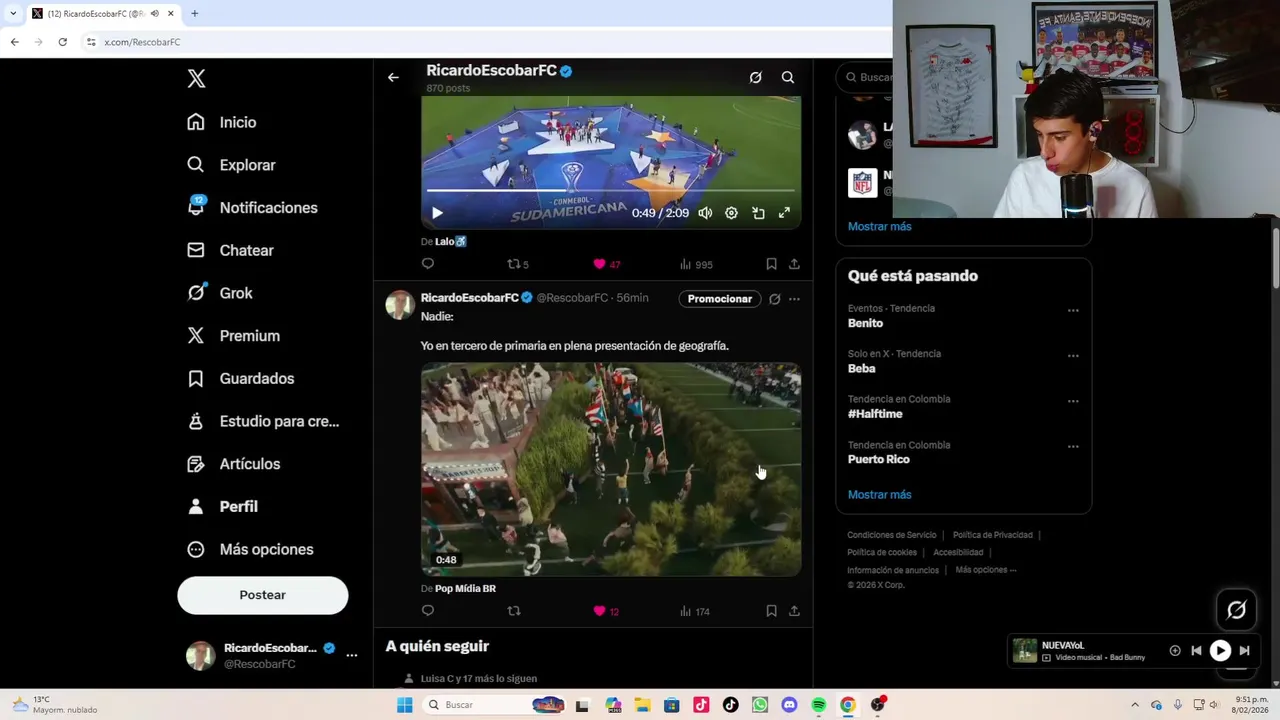This screenshot has height=720, width=1280.
Task: Add NUEVAYoL to library plus icon
Action: pos(1175,650)
